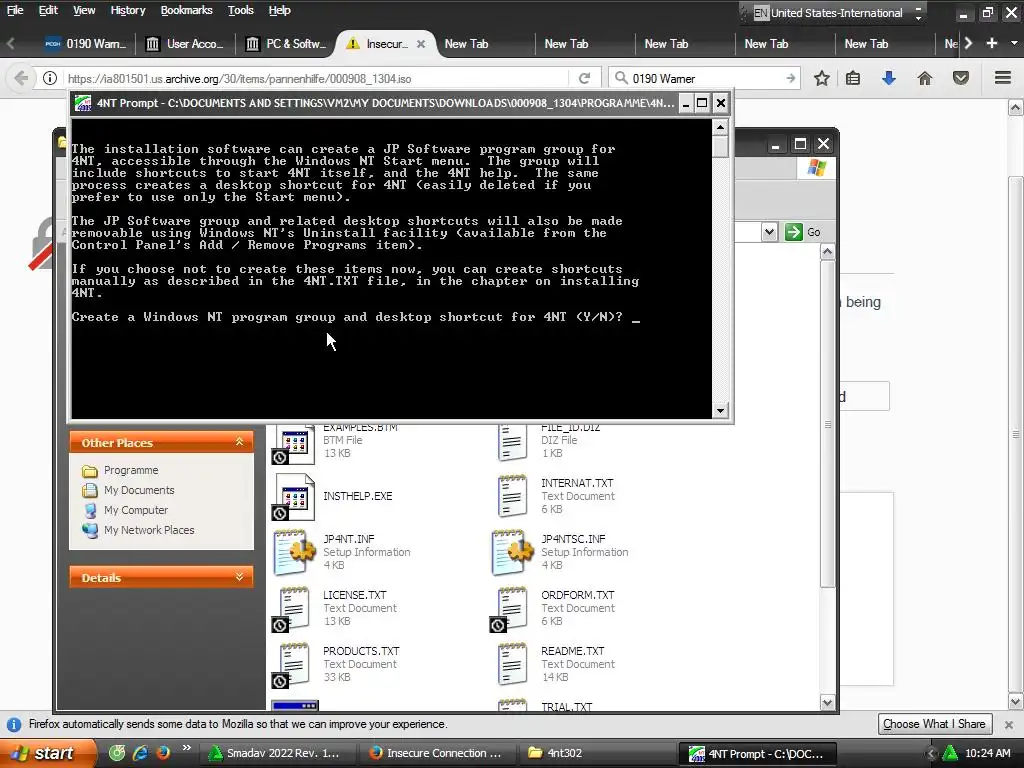1024x768 pixels.
Task: Open My Documents link
Action: (x=139, y=490)
